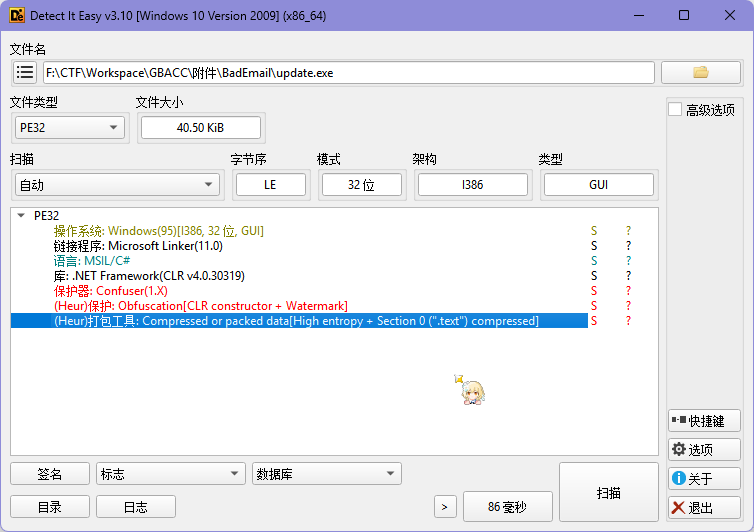Open 选项 options with gear icon
Screen dimensions: 754x532
pyautogui.click(x=704, y=450)
